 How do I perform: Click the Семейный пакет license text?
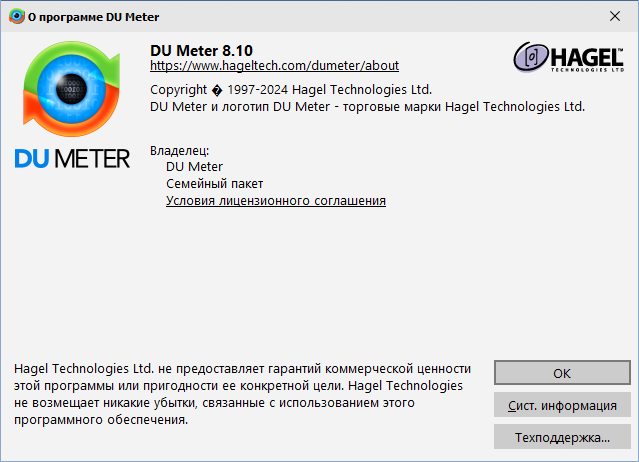[x=214, y=184]
